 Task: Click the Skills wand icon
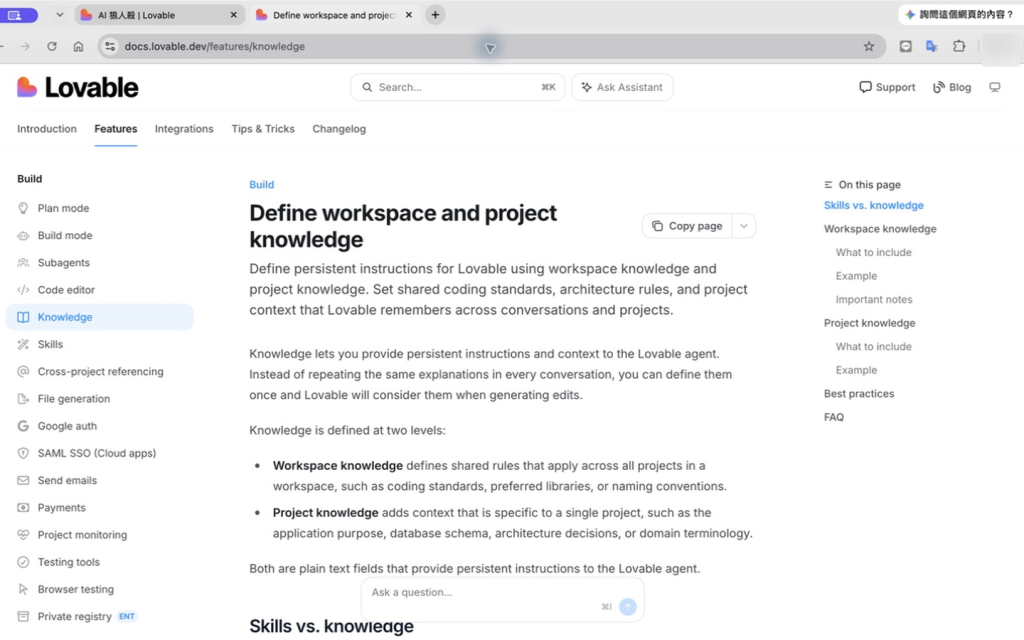coord(24,344)
